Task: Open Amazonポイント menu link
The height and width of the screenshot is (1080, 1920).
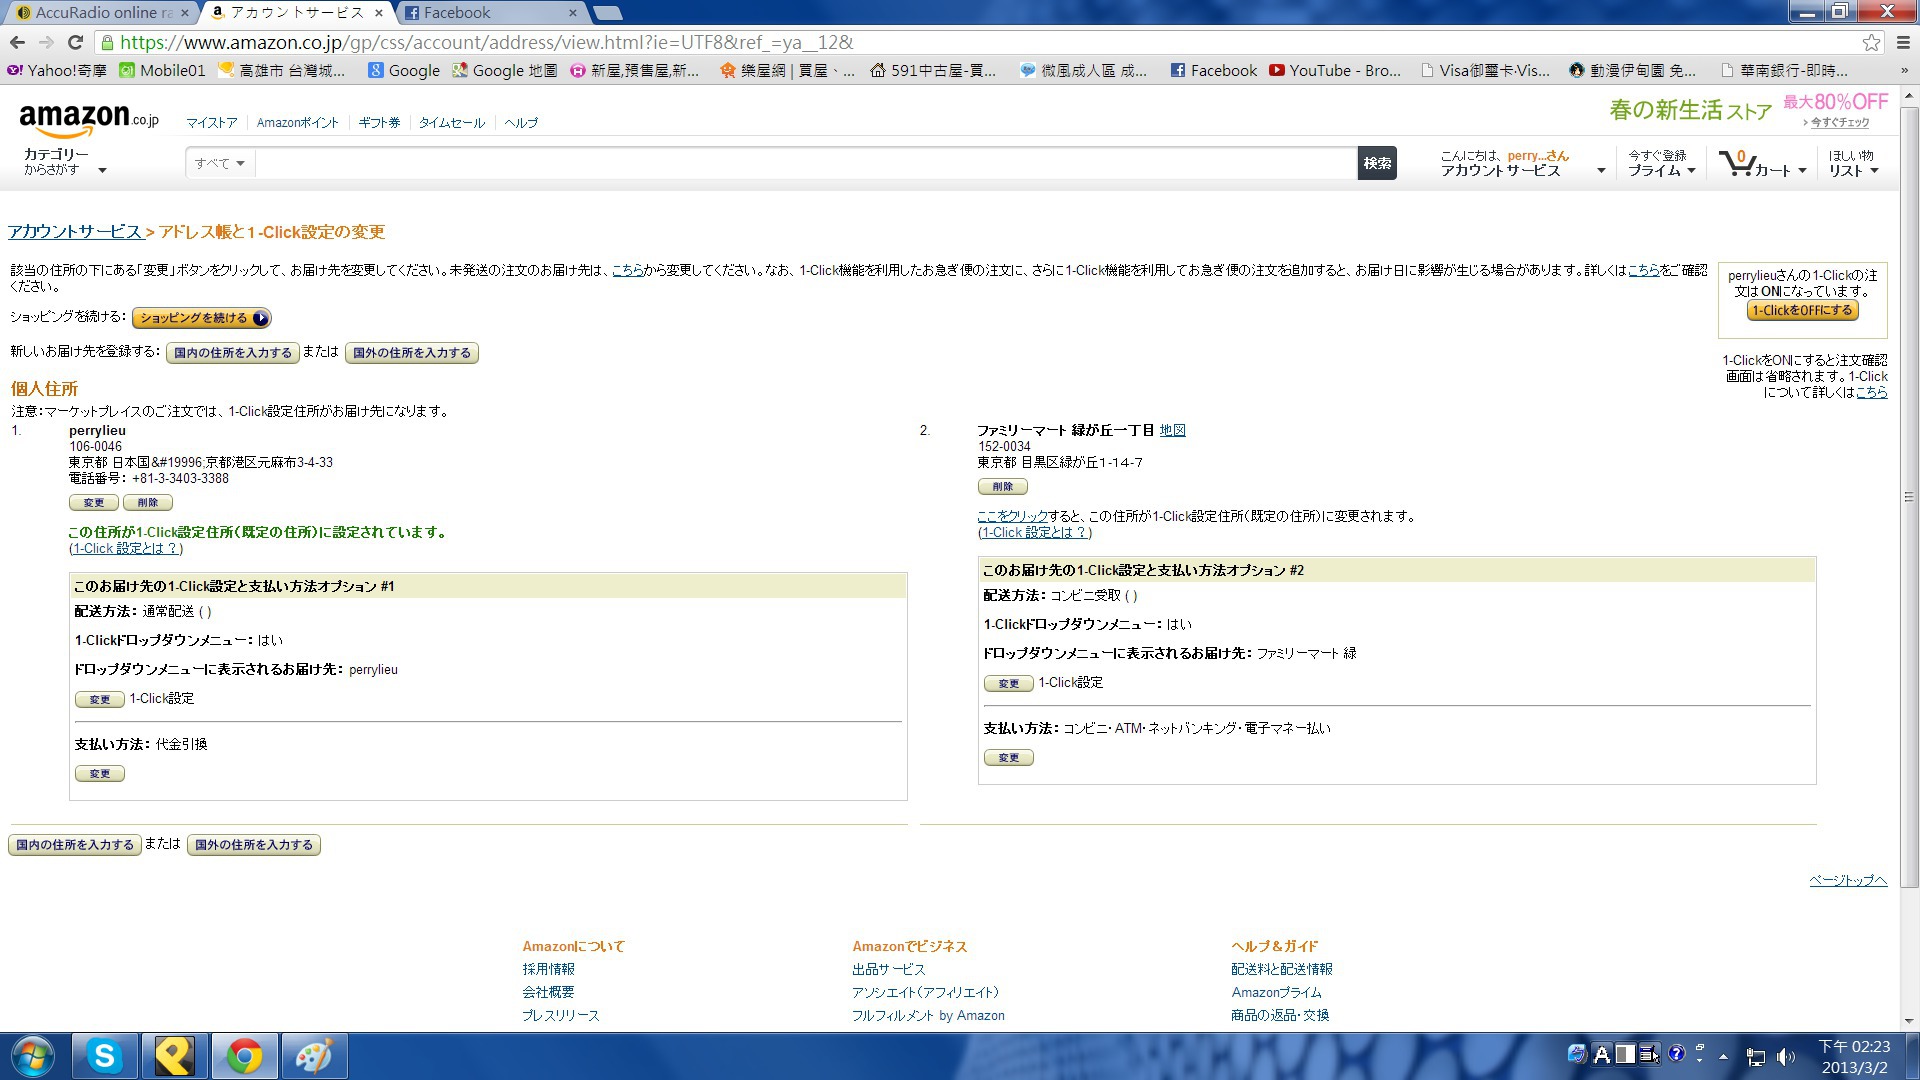Action: [x=298, y=122]
